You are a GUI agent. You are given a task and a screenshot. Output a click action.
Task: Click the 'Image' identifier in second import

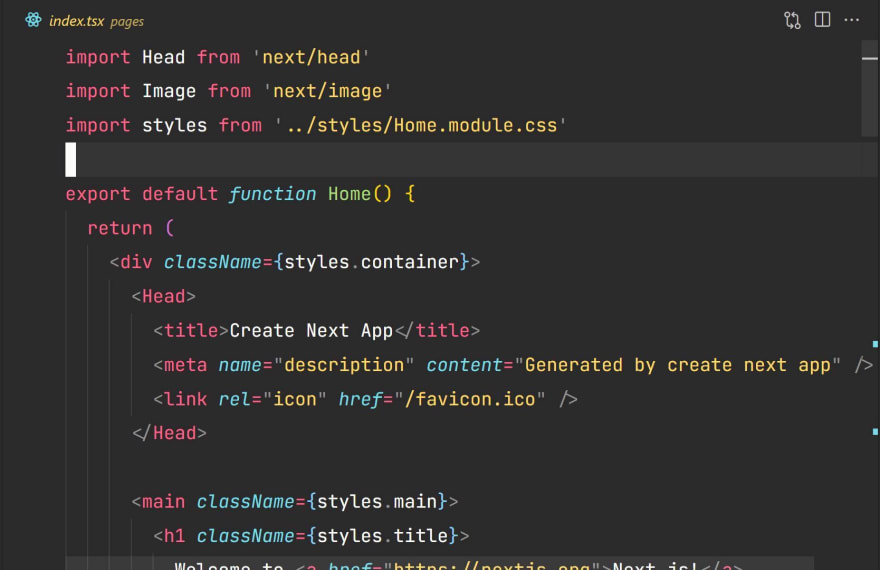[169, 91]
